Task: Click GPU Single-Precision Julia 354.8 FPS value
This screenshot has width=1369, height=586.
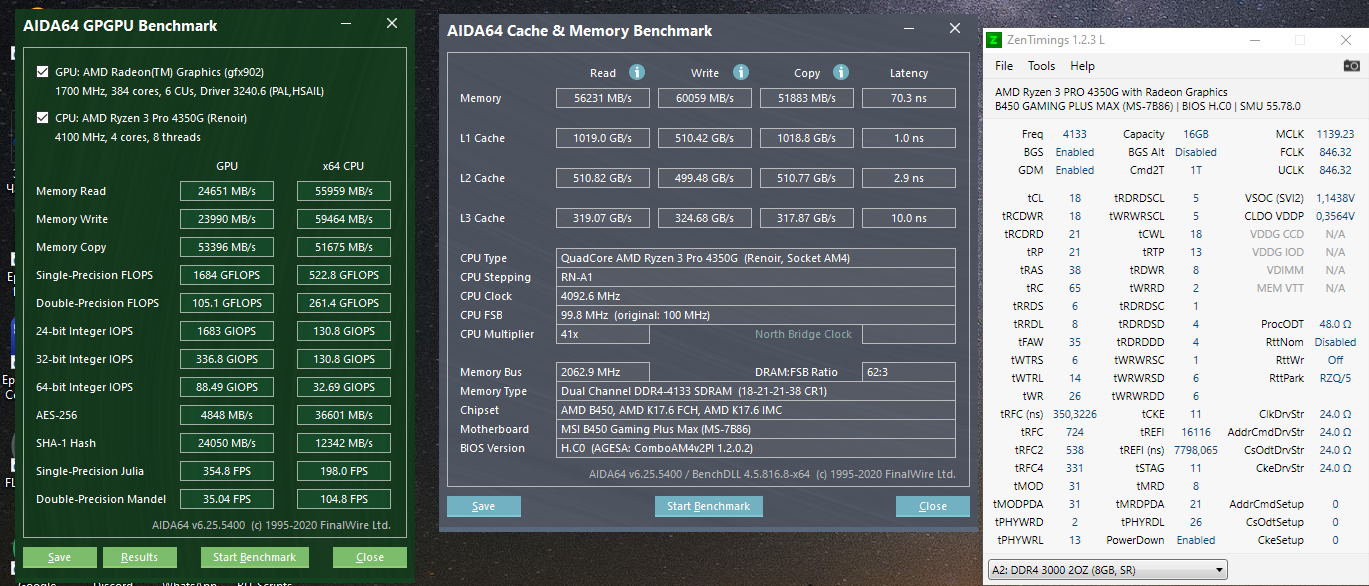Action: 227,471
